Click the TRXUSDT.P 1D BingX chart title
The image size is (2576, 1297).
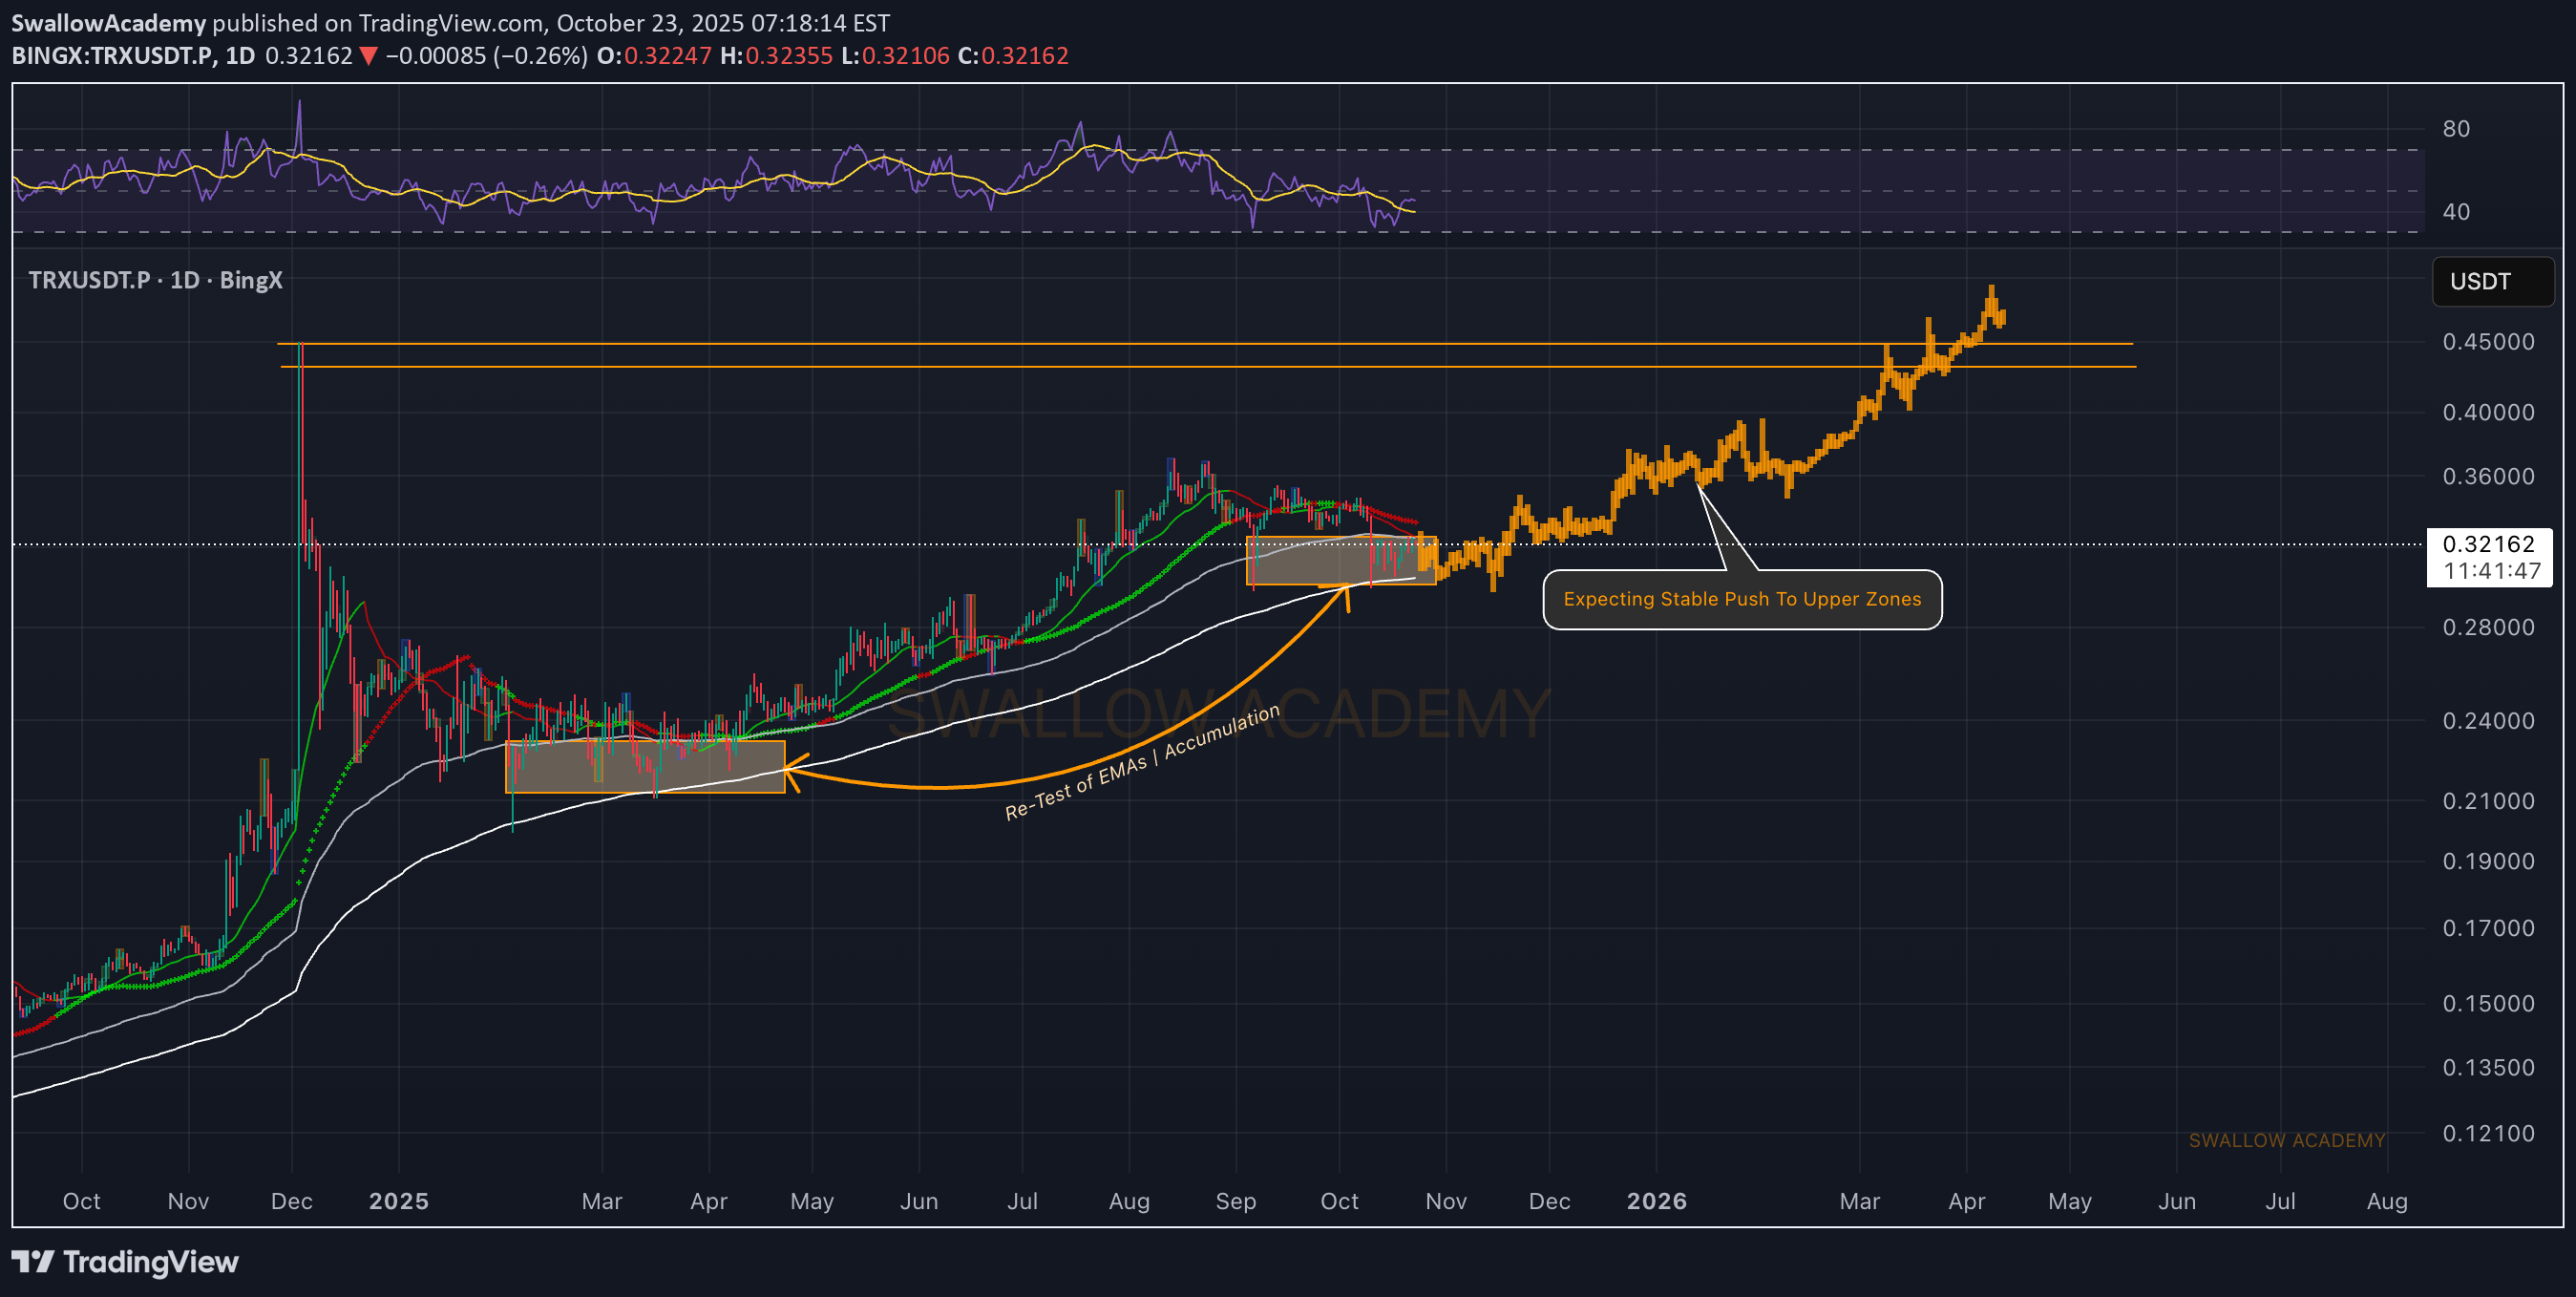tap(155, 280)
